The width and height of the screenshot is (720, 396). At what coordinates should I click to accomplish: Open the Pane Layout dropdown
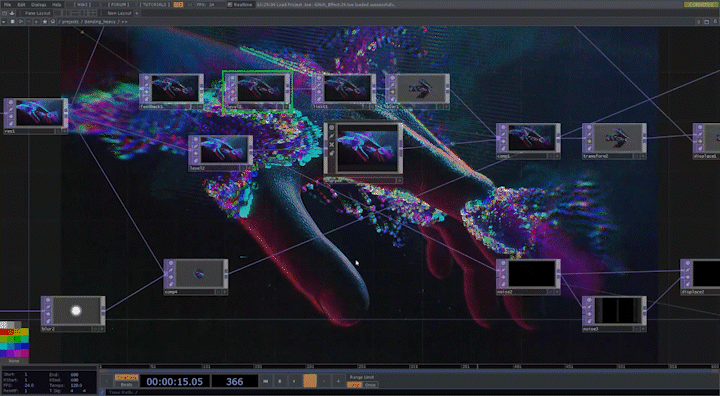click(x=38, y=13)
